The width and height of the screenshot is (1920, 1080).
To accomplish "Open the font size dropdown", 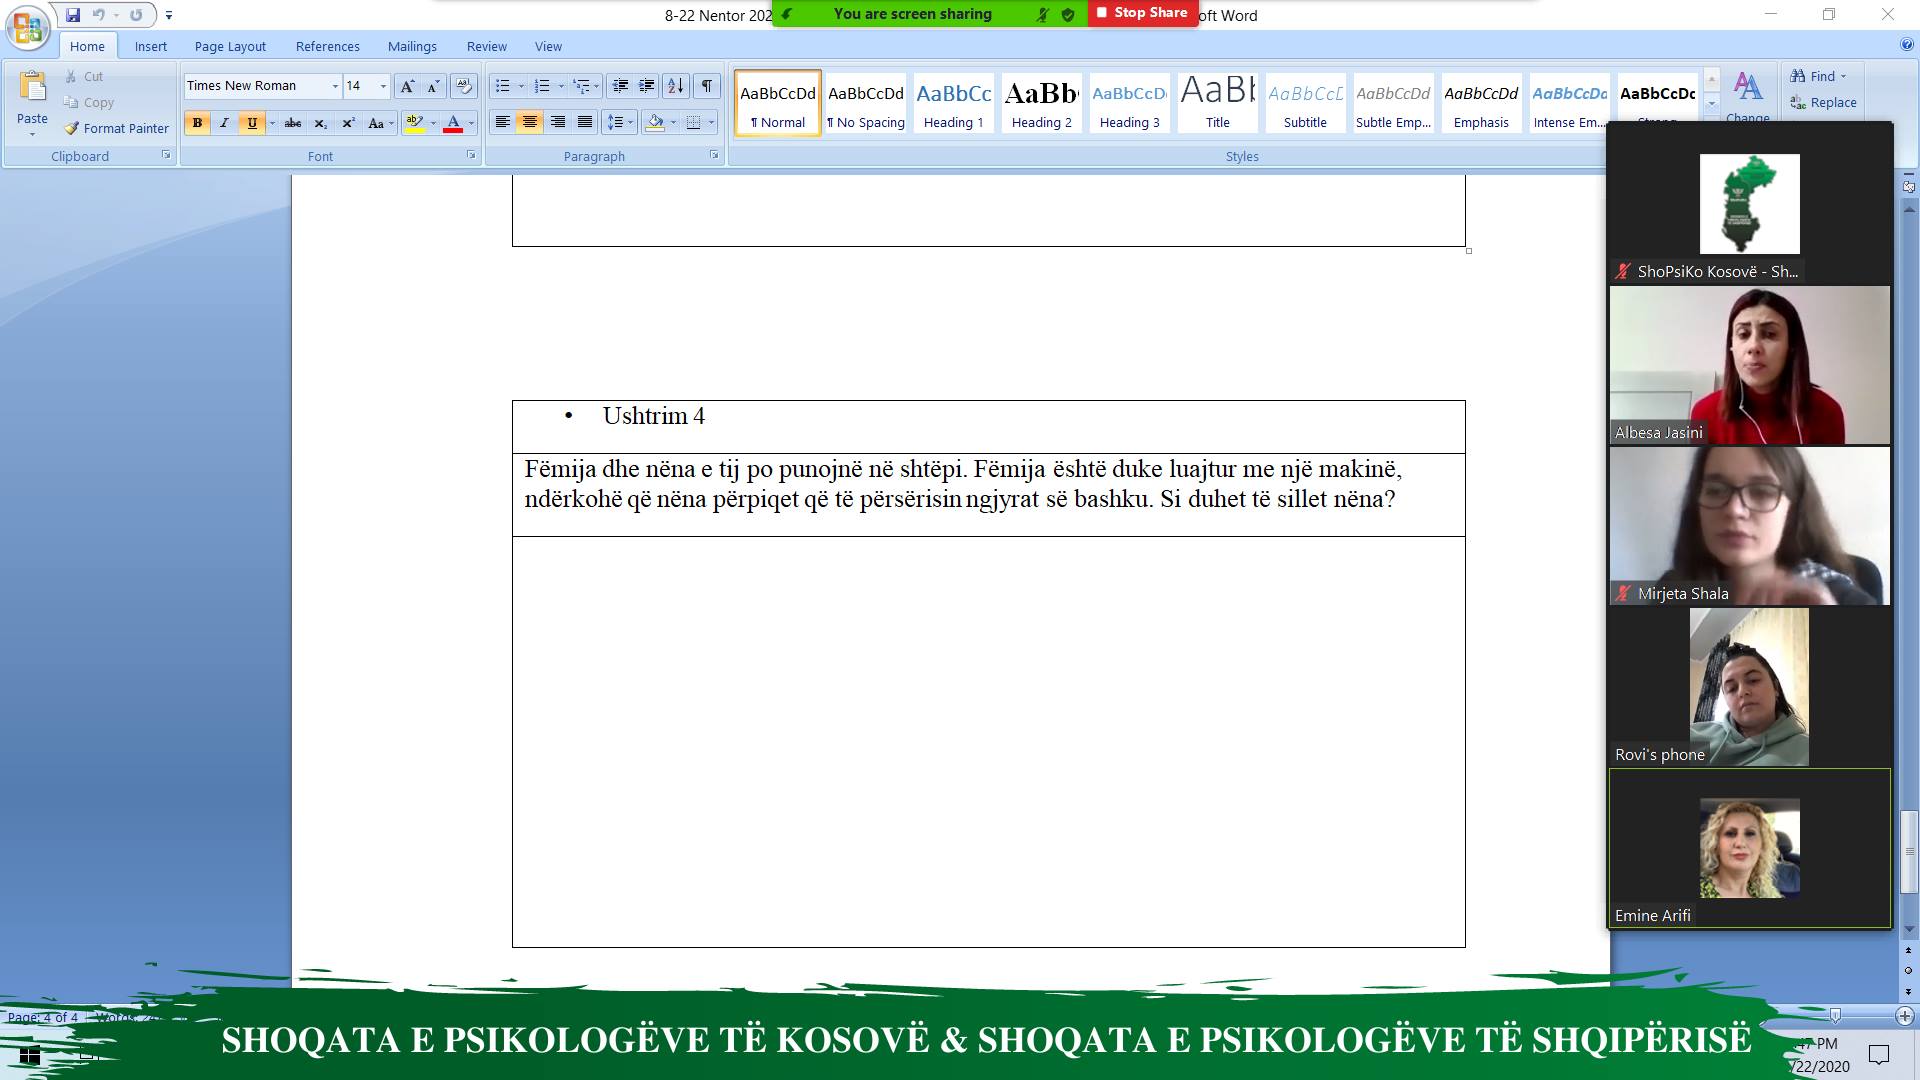I will coord(383,86).
